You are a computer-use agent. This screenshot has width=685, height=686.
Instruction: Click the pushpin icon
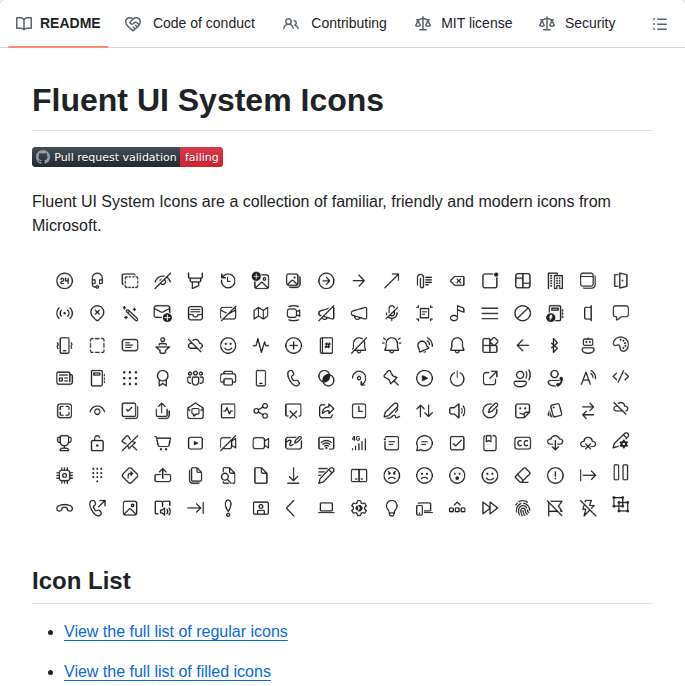pos(391,378)
